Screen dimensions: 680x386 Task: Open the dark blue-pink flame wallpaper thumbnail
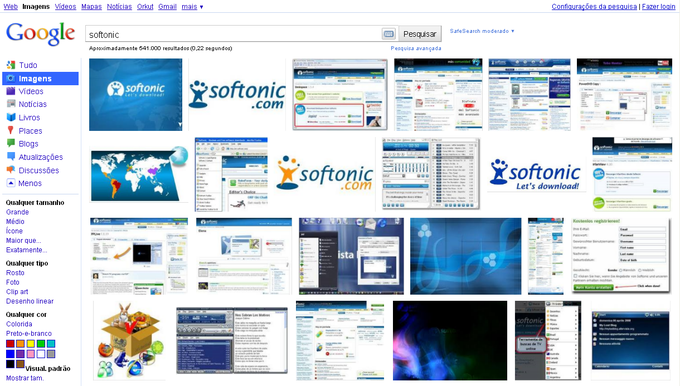450,340
